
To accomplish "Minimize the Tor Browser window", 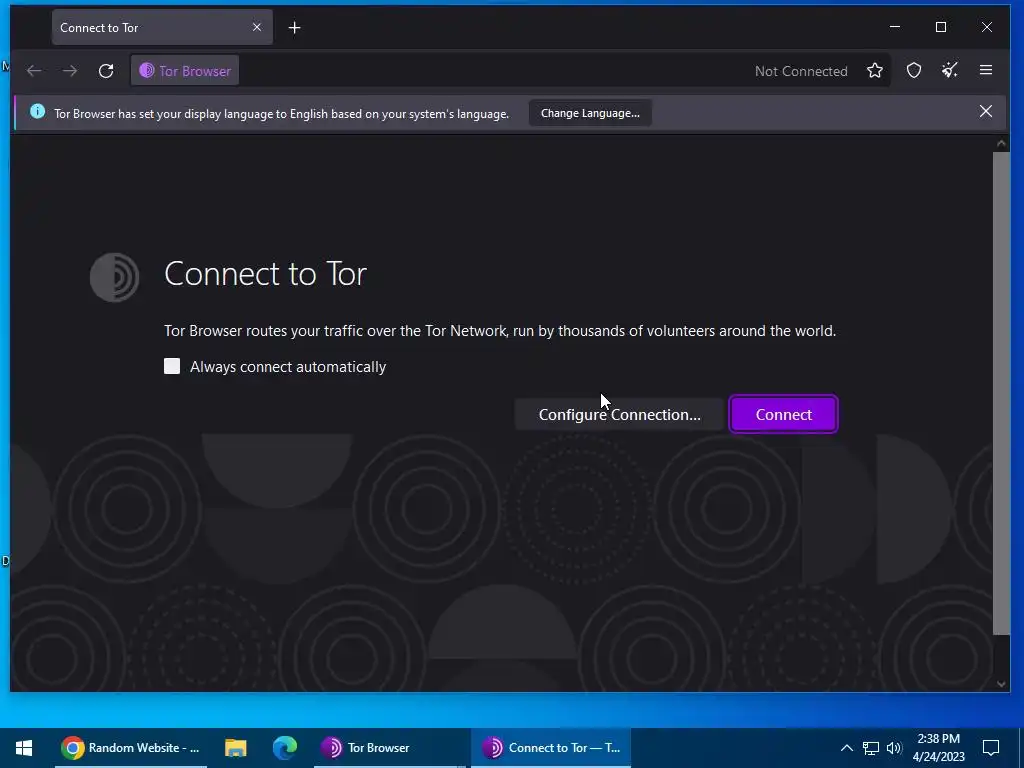I will pyautogui.click(x=895, y=27).
